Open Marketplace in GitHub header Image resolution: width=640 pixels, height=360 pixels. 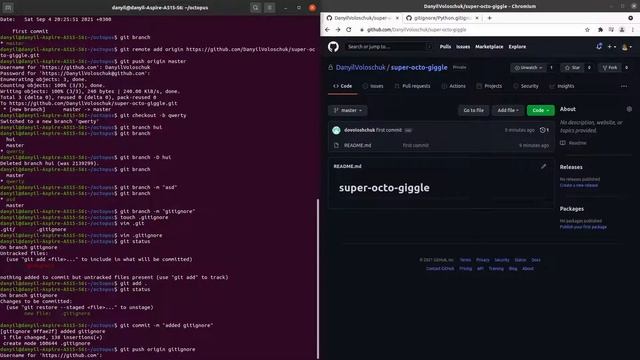489,47
